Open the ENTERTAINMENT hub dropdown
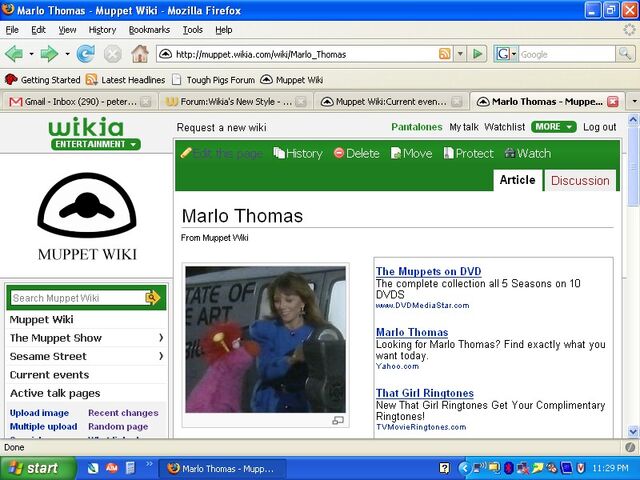This screenshot has height=480, width=640. (x=96, y=144)
